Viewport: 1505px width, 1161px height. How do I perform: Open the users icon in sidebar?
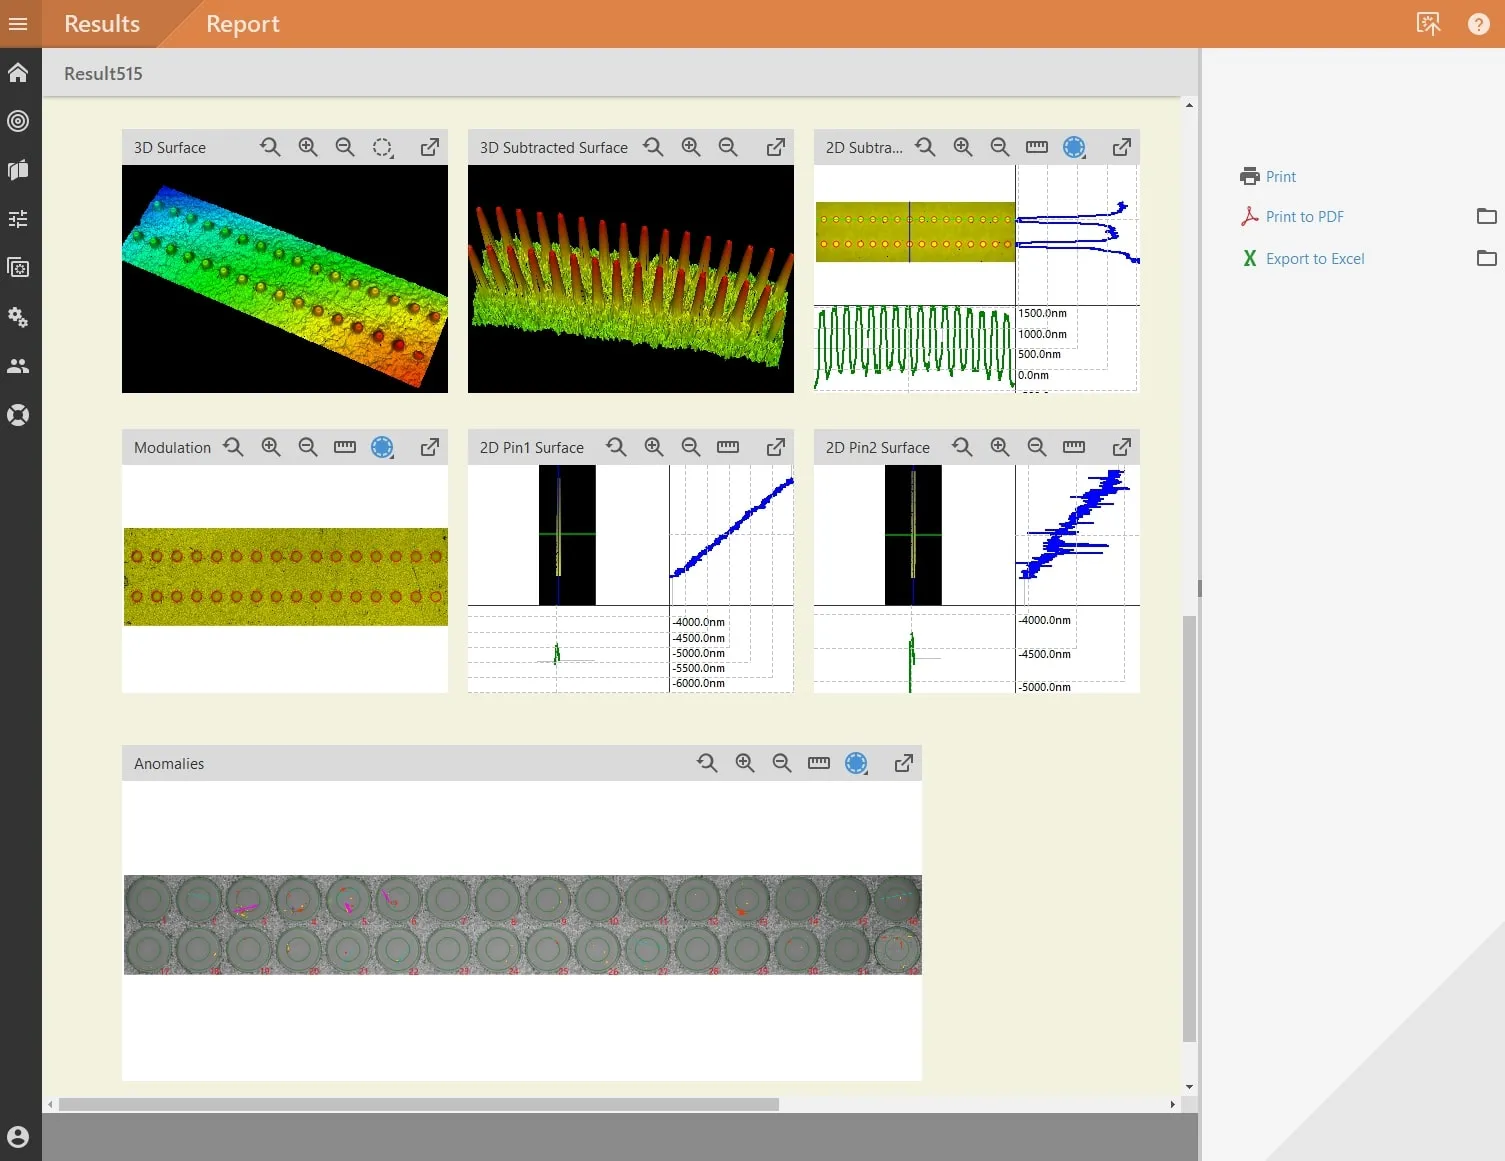click(x=18, y=366)
